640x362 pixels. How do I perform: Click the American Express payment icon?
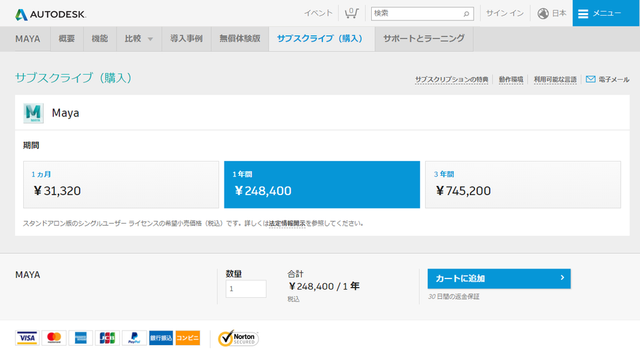81,338
